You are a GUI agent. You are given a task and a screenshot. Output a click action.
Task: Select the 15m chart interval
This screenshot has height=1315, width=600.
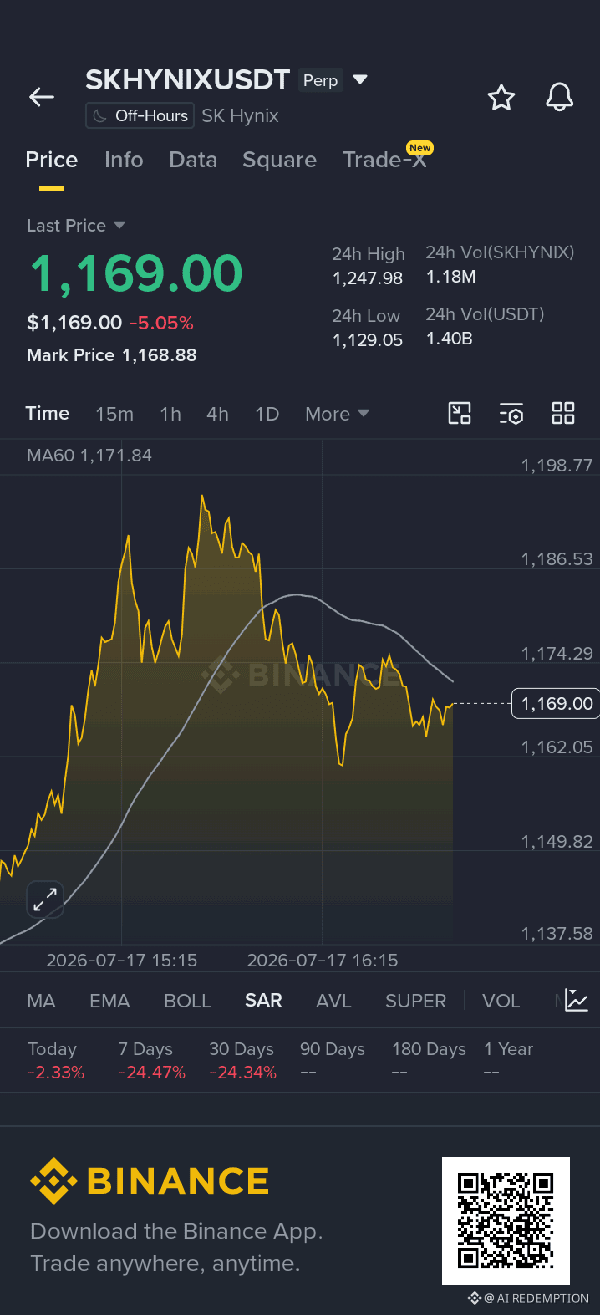click(x=114, y=414)
